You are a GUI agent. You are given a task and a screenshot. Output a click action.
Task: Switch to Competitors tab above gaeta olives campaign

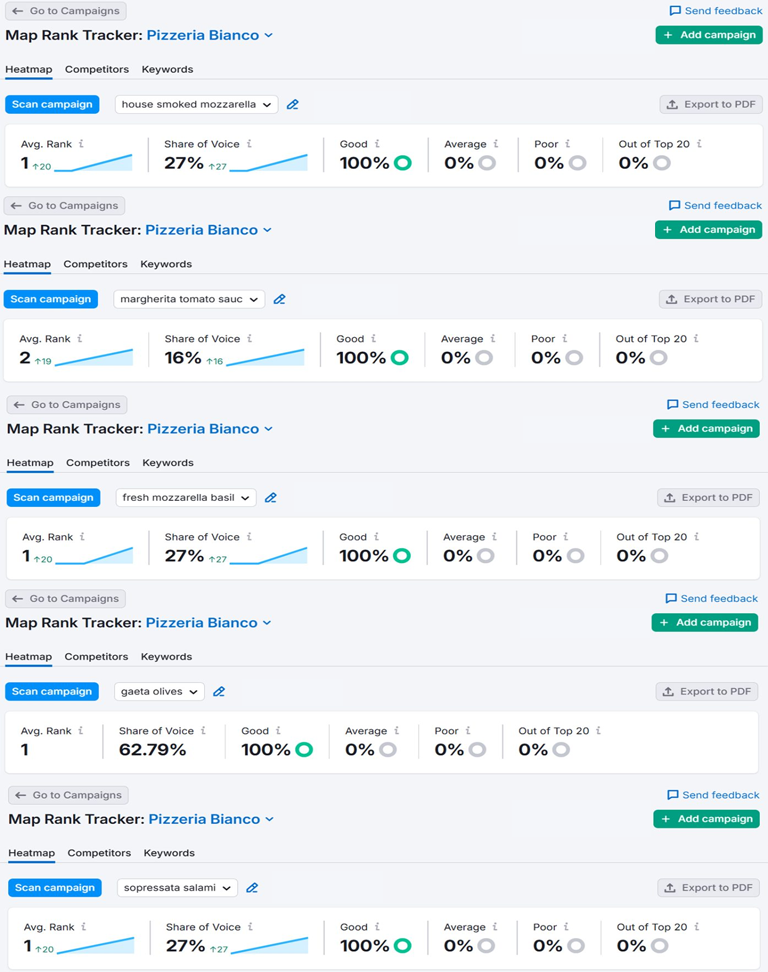[x=96, y=657]
